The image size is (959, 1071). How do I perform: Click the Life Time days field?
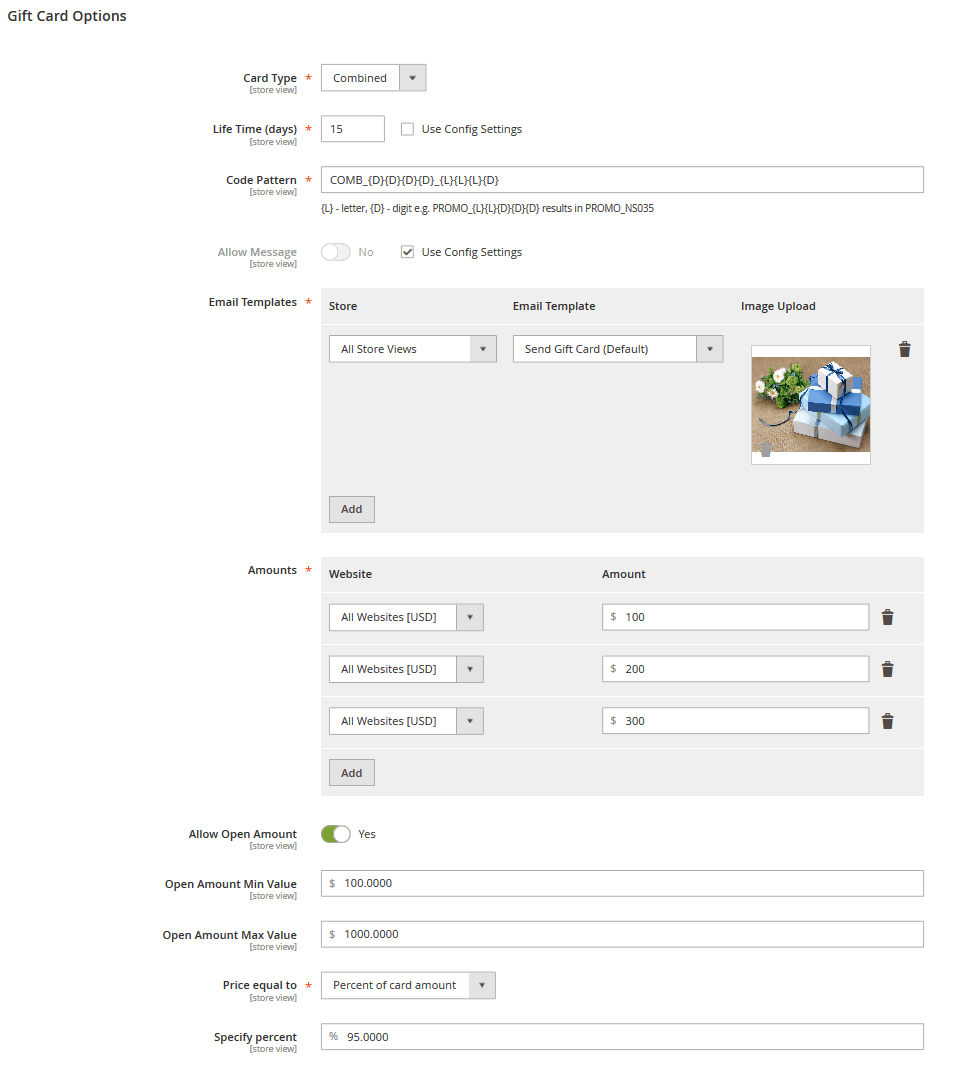[352, 129]
